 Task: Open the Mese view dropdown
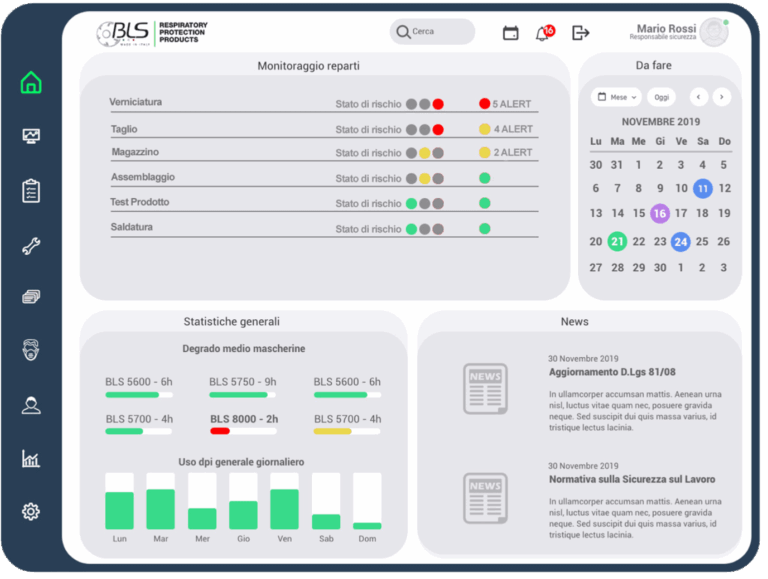617,97
